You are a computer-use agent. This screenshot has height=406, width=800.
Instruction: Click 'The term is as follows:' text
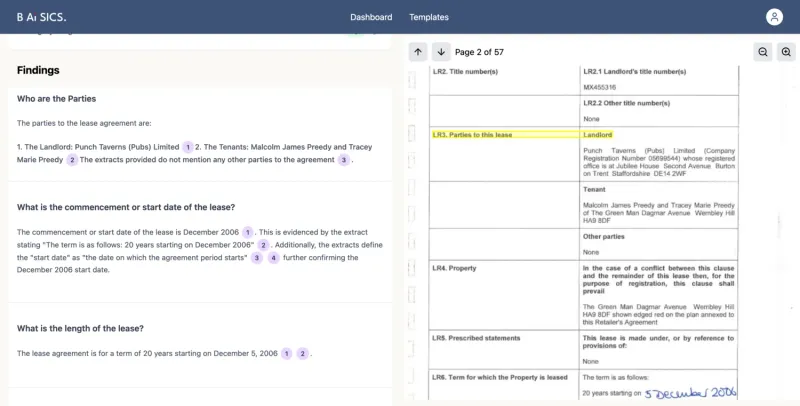[x=615, y=377]
